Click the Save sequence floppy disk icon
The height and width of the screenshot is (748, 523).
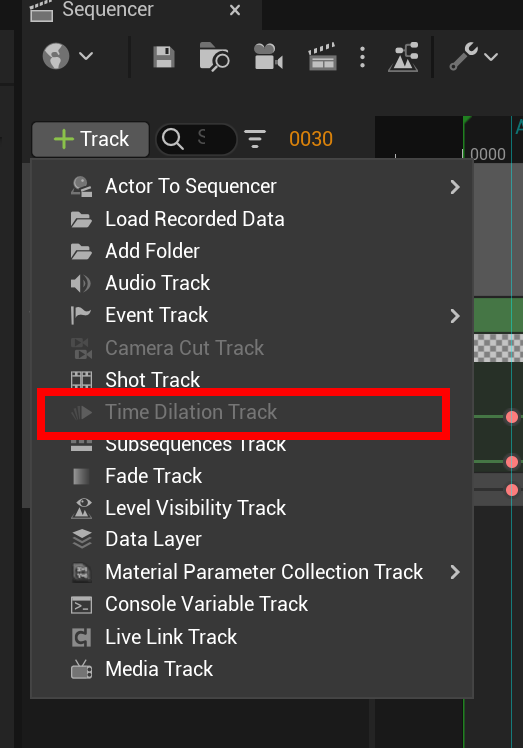coord(164,57)
